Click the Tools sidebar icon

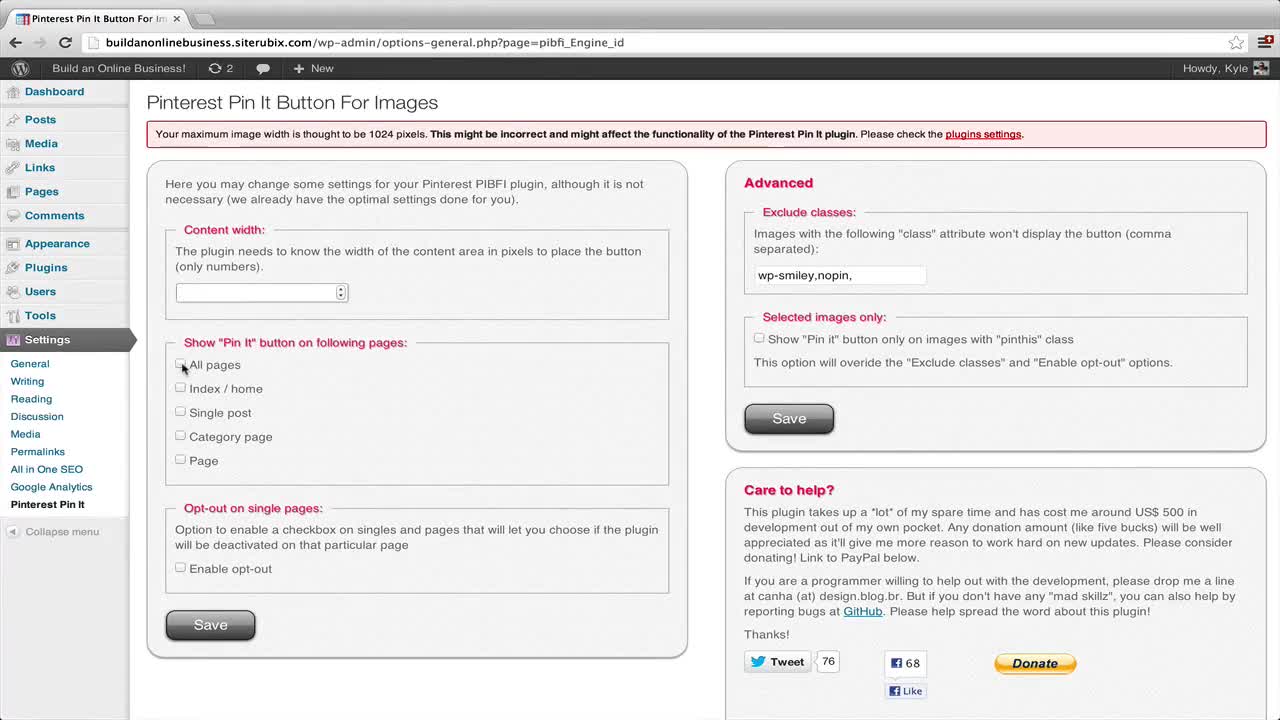tap(13, 316)
